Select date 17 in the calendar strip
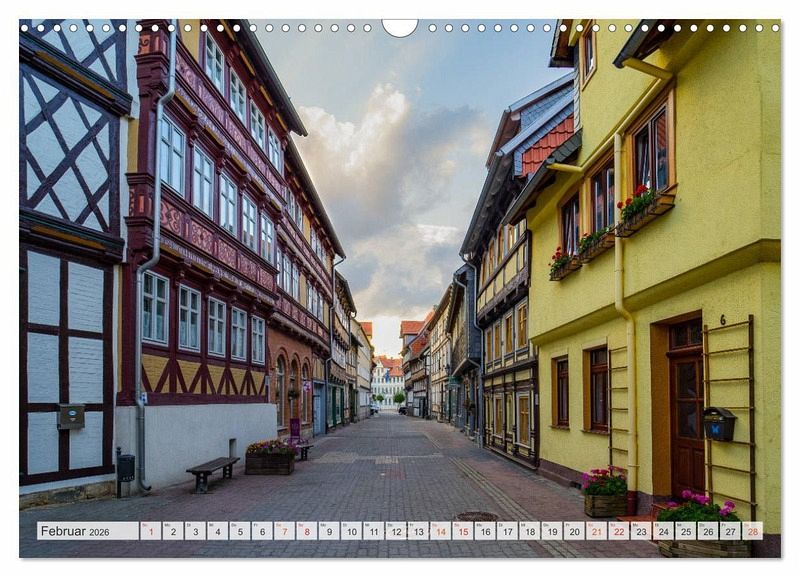This screenshot has width=800, height=577. tap(508, 531)
